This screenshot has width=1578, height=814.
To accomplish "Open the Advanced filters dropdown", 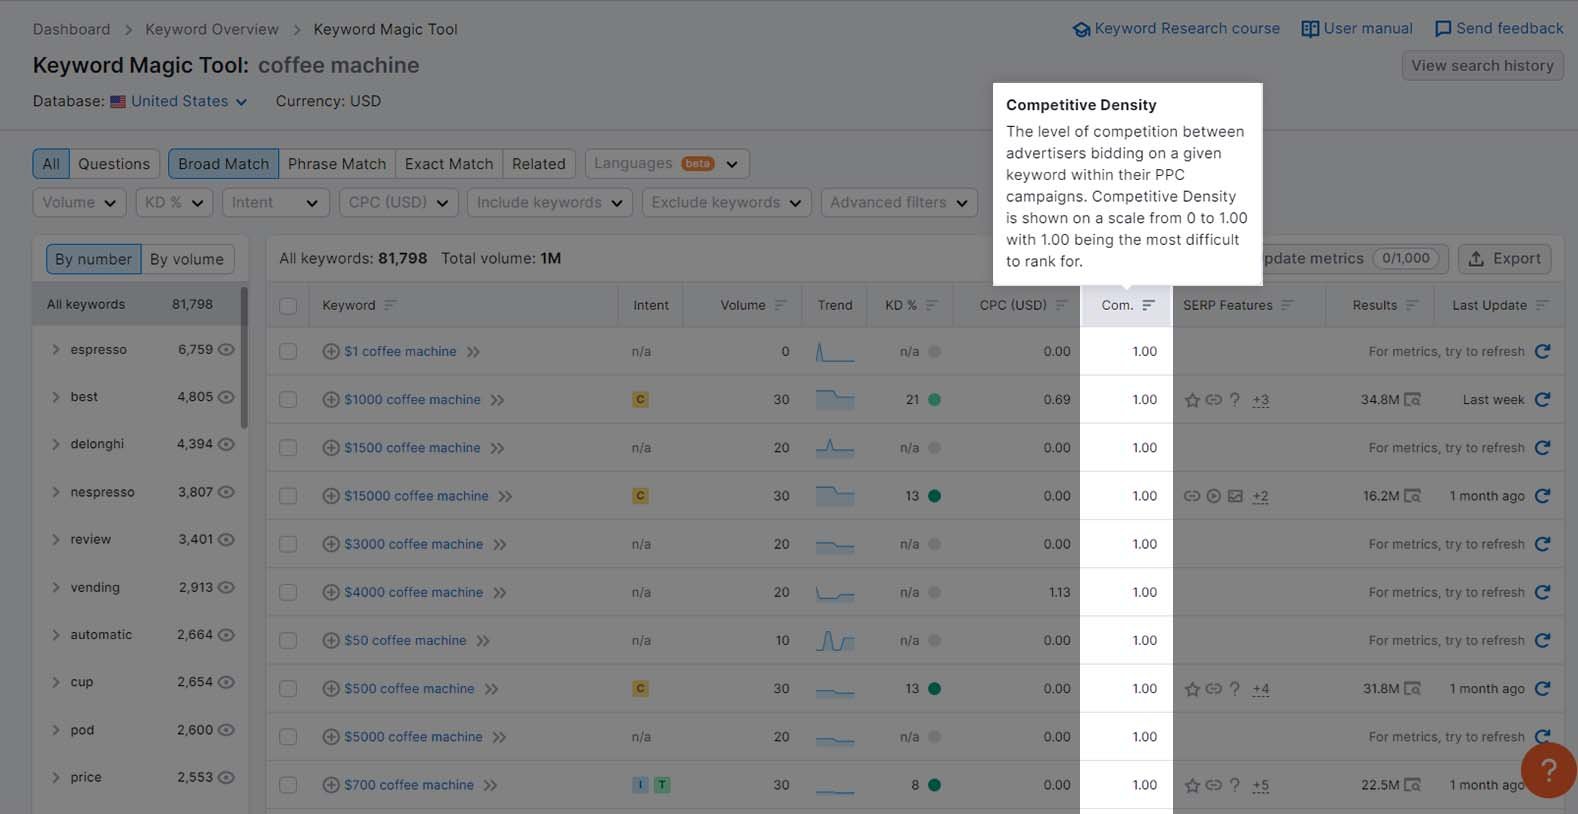I will [x=899, y=202].
